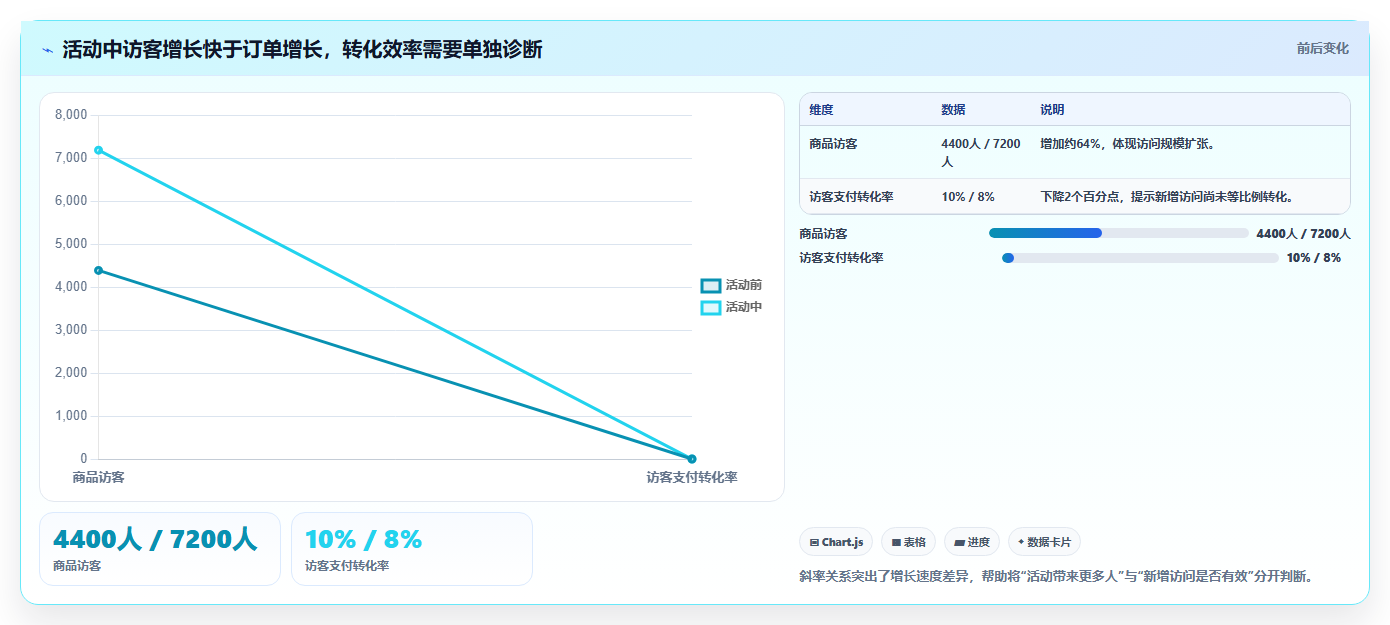Click the data point above 访客支付转化率 axis label
1390x625 pixels.
(692, 459)
